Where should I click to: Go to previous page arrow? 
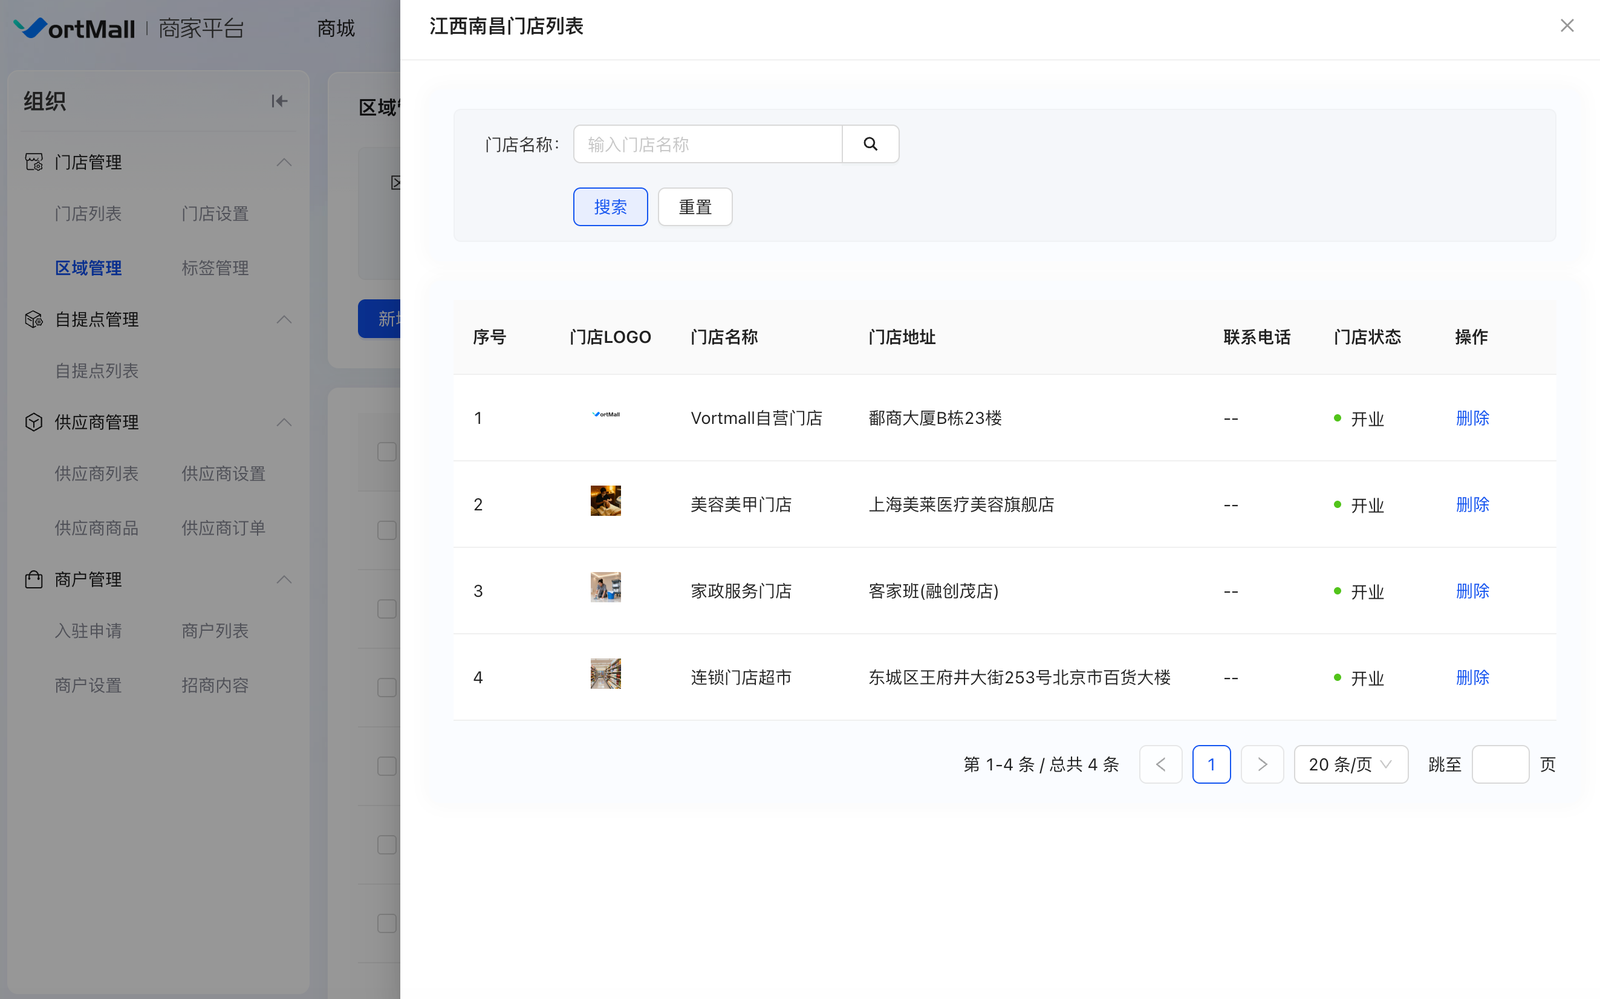(1160, 764)
